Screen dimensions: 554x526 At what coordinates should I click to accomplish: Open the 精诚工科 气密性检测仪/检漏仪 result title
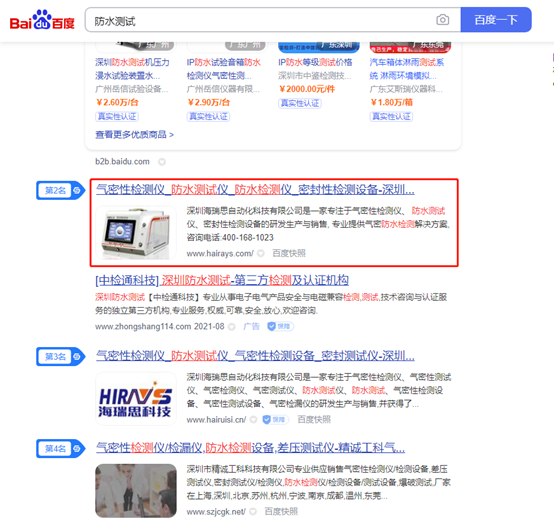click(x=251, y=448)
